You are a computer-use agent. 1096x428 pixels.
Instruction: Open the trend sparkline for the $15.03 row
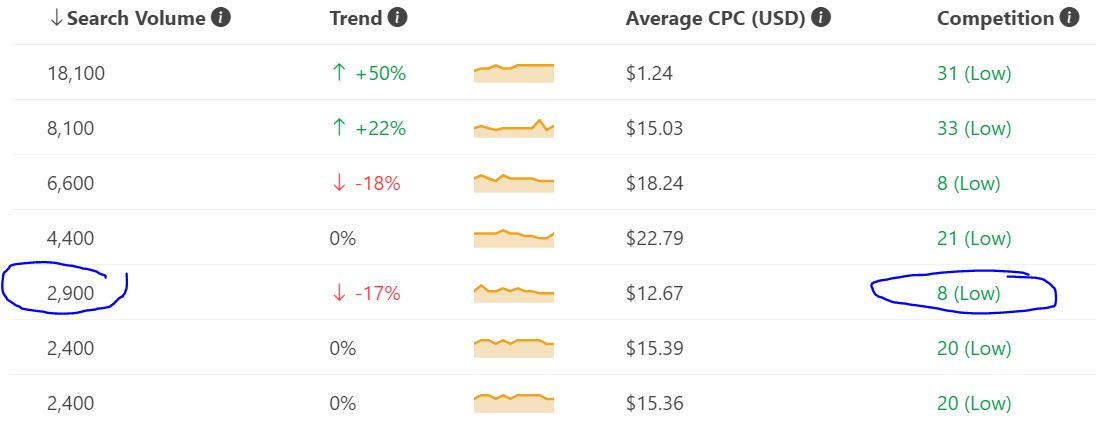[x=514, y=128]
